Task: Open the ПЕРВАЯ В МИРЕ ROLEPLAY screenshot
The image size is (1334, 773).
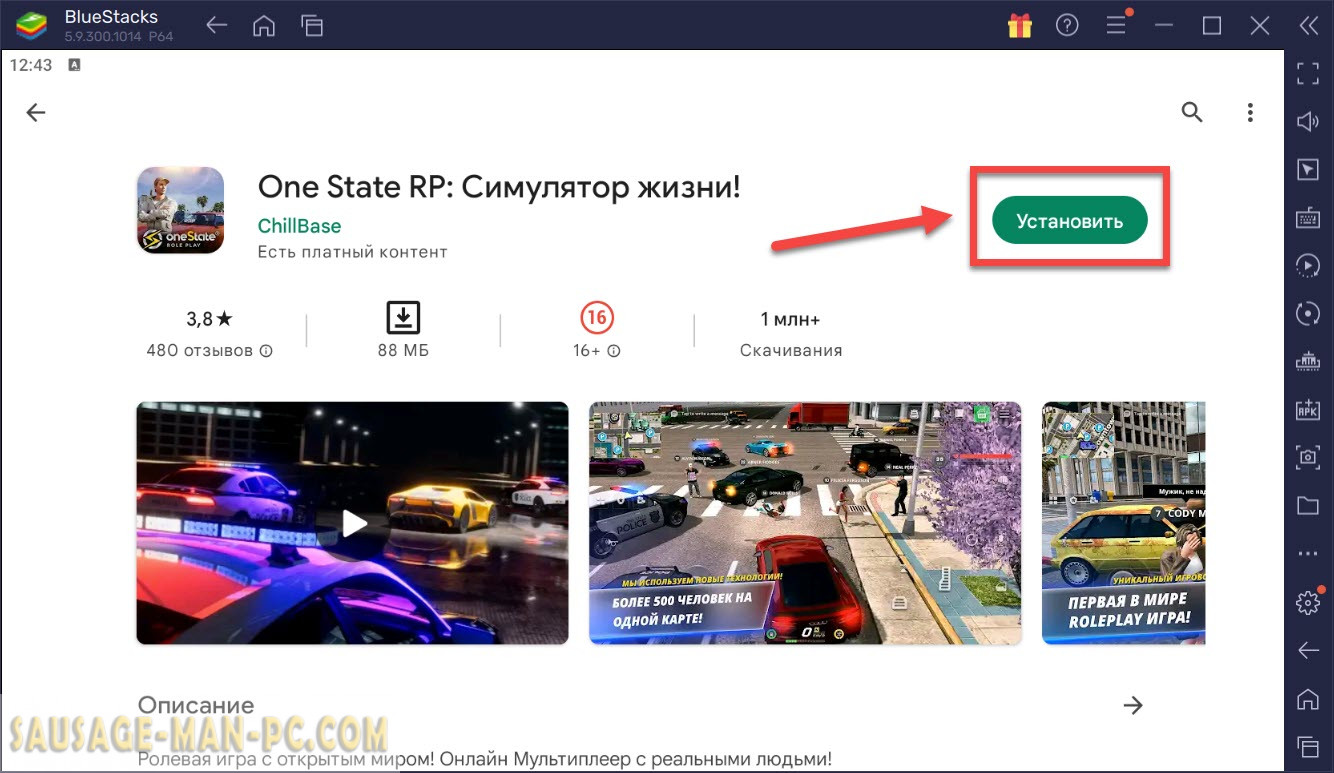Action: (1124, 523)
